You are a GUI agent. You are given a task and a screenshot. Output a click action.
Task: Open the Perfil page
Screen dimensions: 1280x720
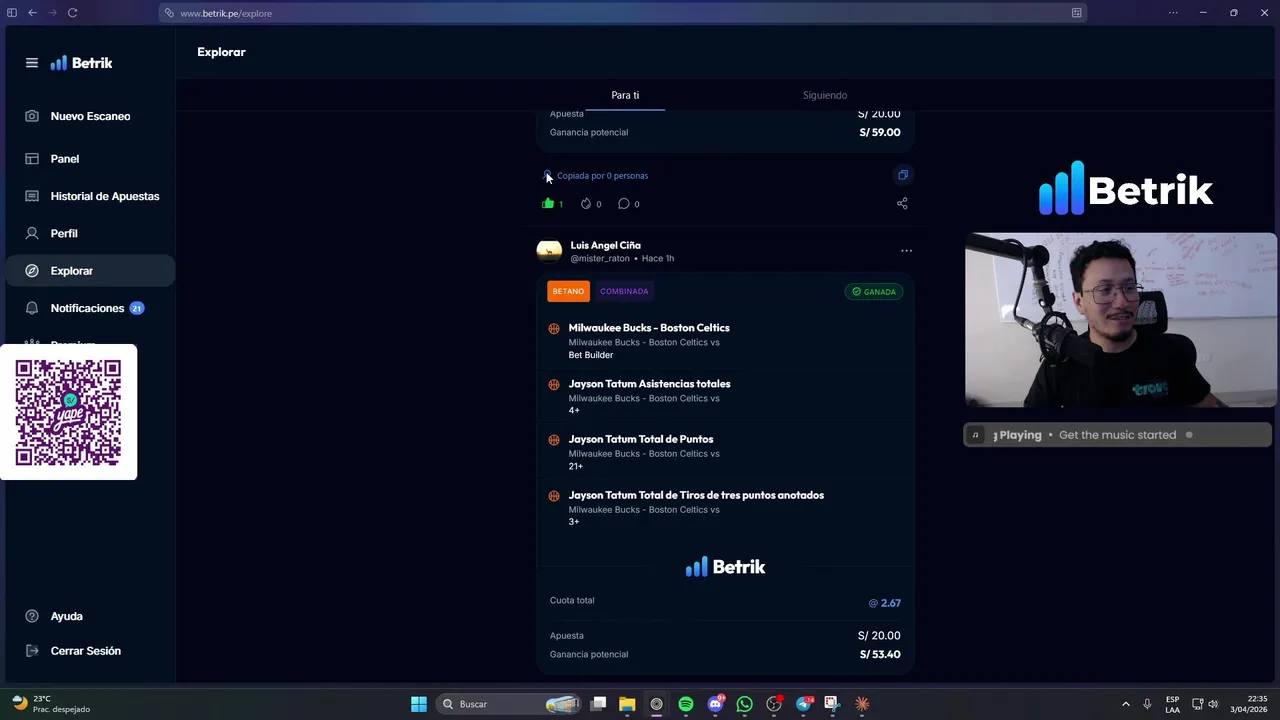pos(88,233)
